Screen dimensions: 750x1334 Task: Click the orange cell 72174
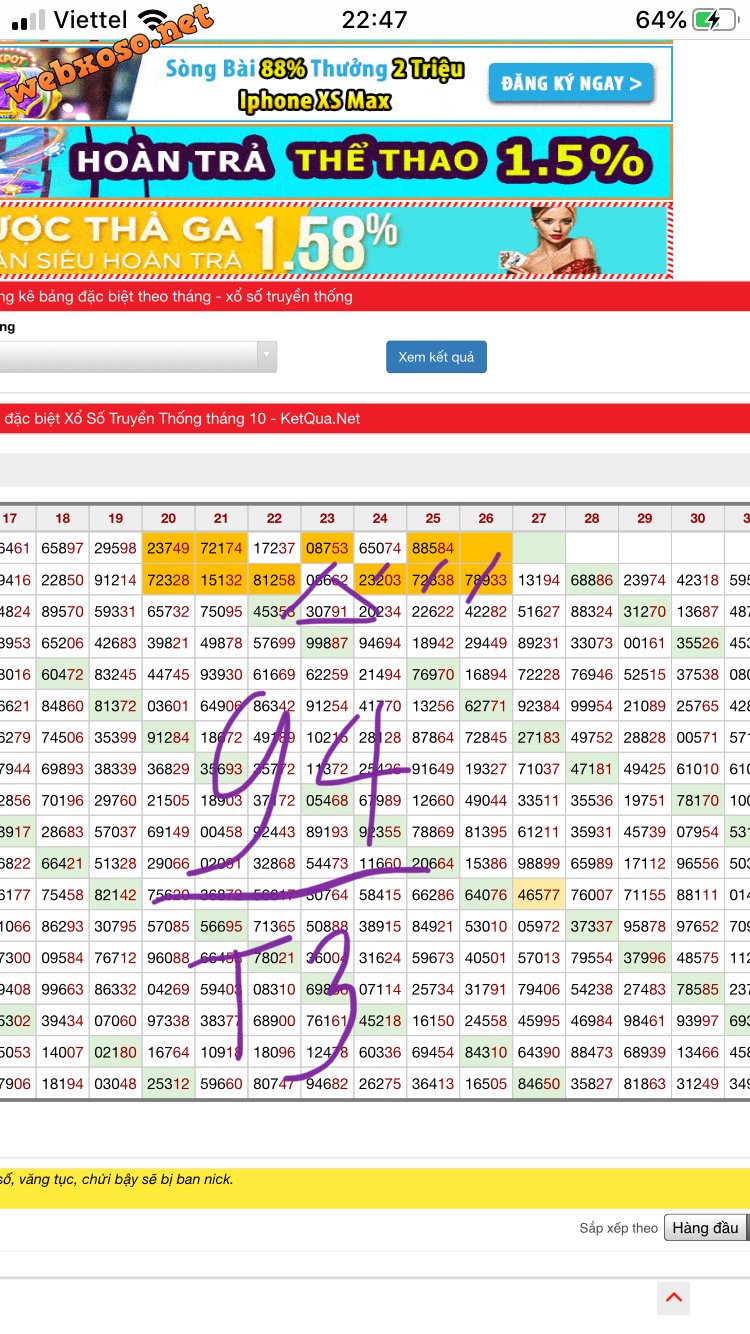(x=221, y=548)
